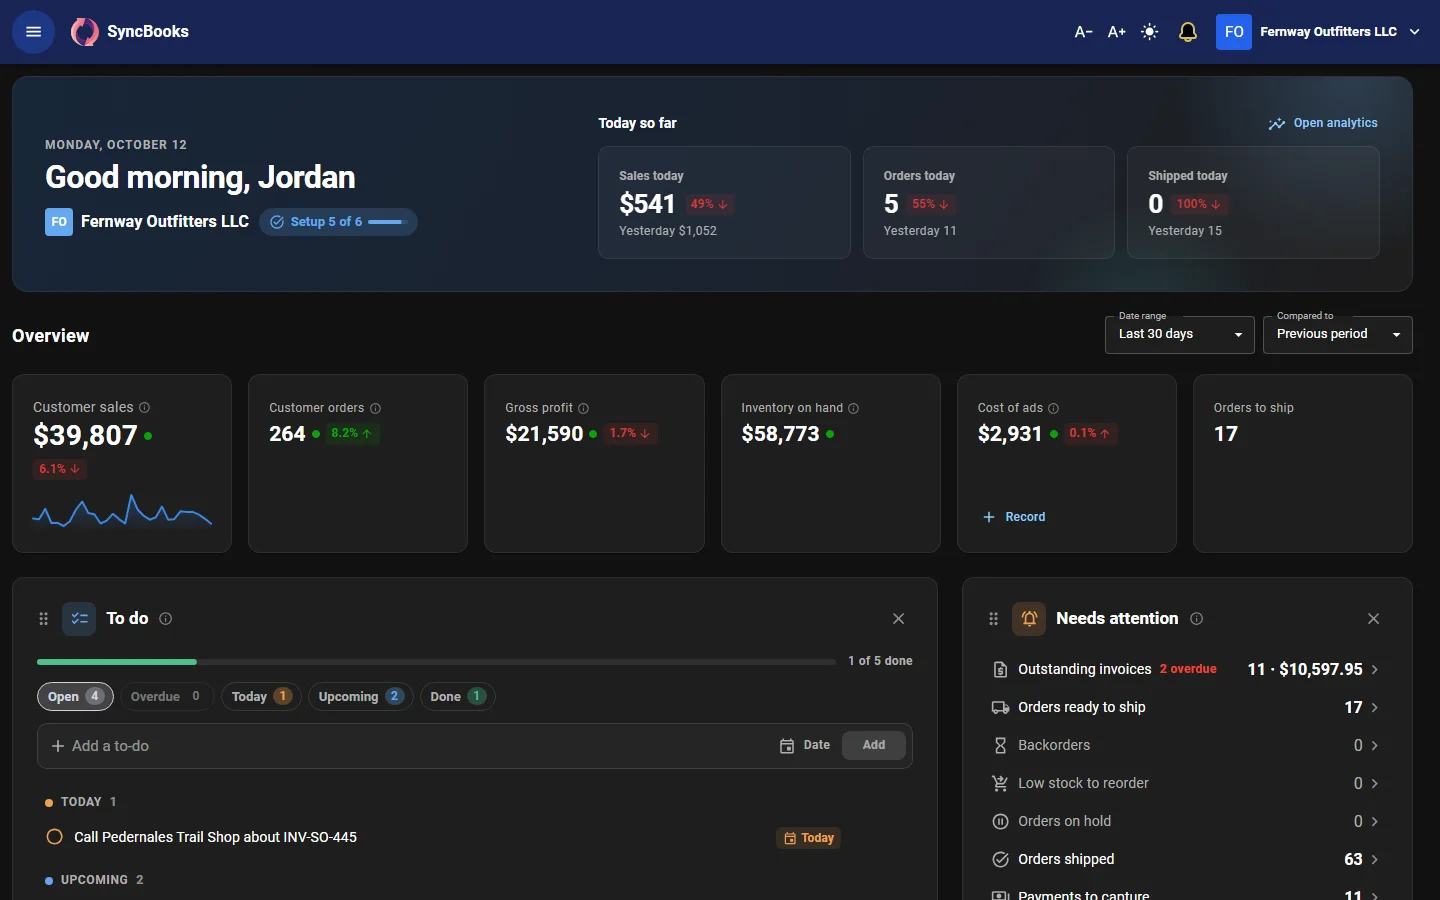Close the Needs attention panel

tap(1373, 619)
